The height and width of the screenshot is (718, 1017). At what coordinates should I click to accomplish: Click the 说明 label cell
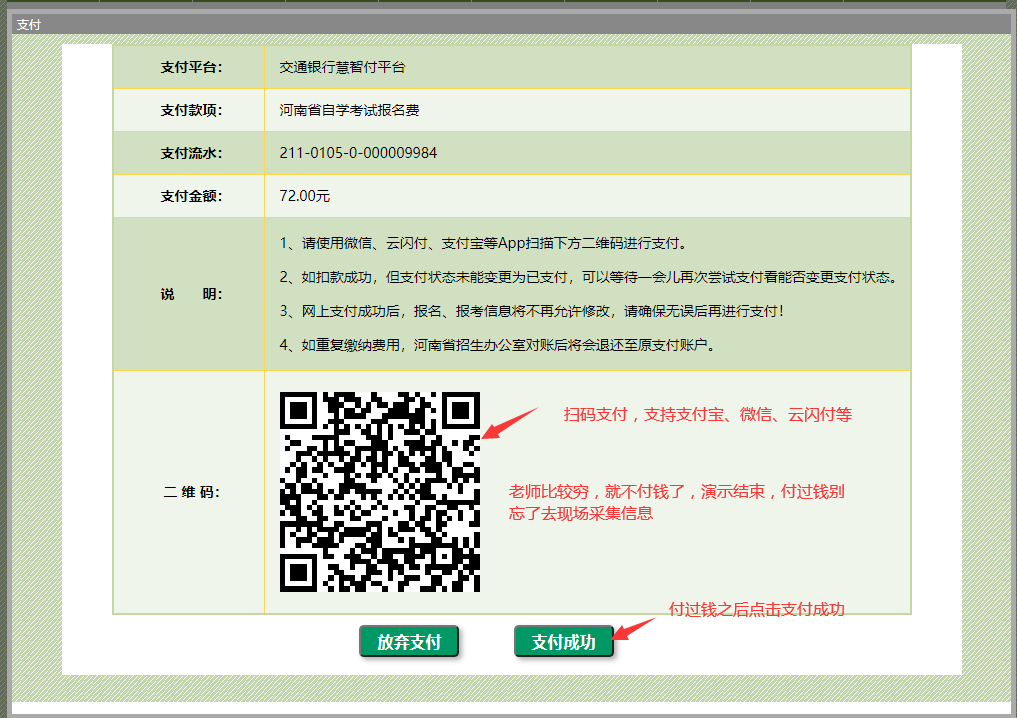pos(189,294)
